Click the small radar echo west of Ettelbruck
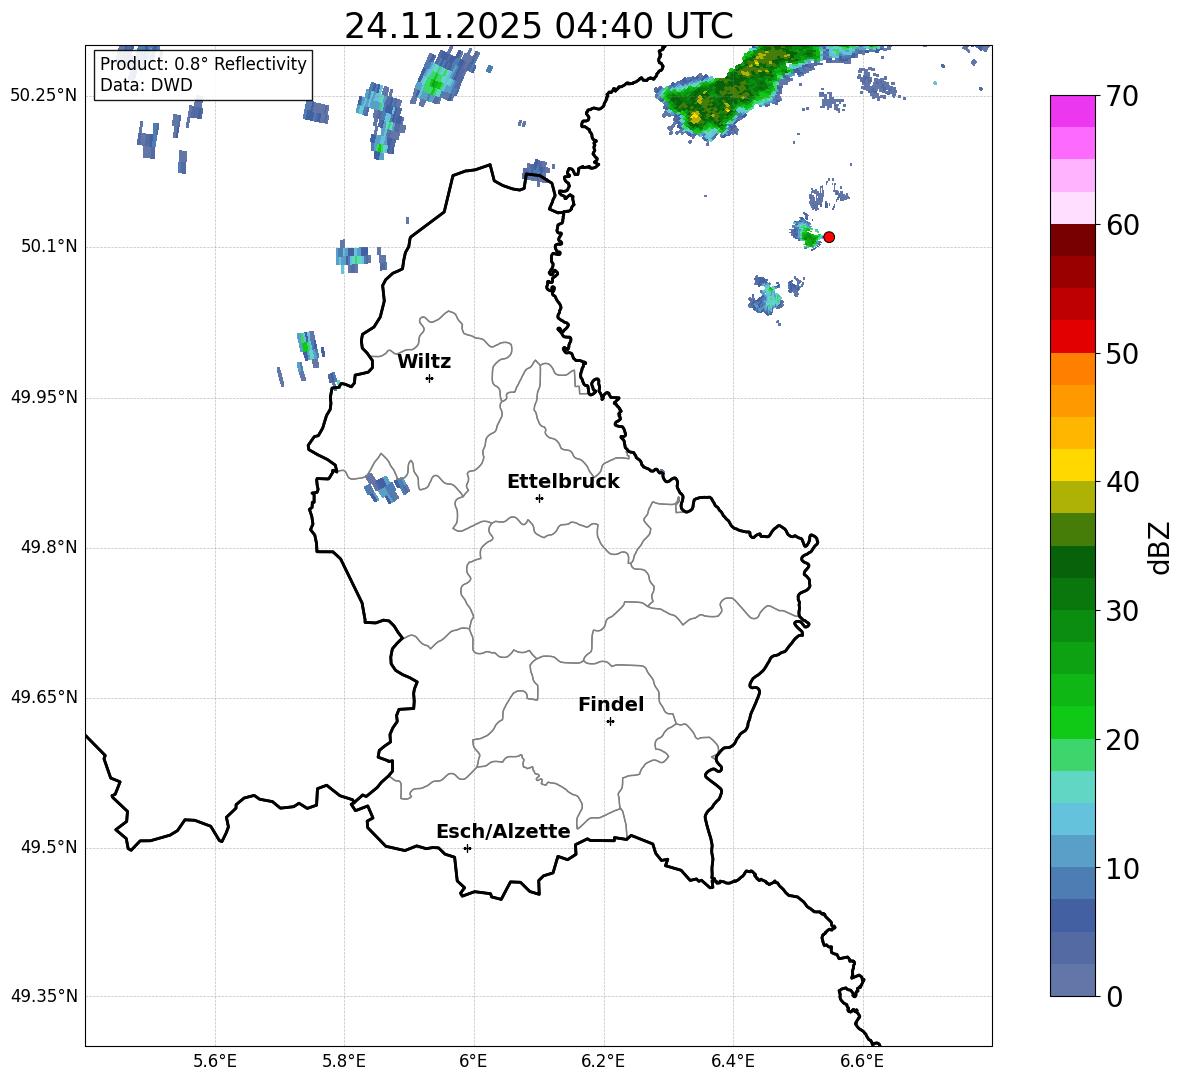The image size is (1184, 1081). pos(387,487)
